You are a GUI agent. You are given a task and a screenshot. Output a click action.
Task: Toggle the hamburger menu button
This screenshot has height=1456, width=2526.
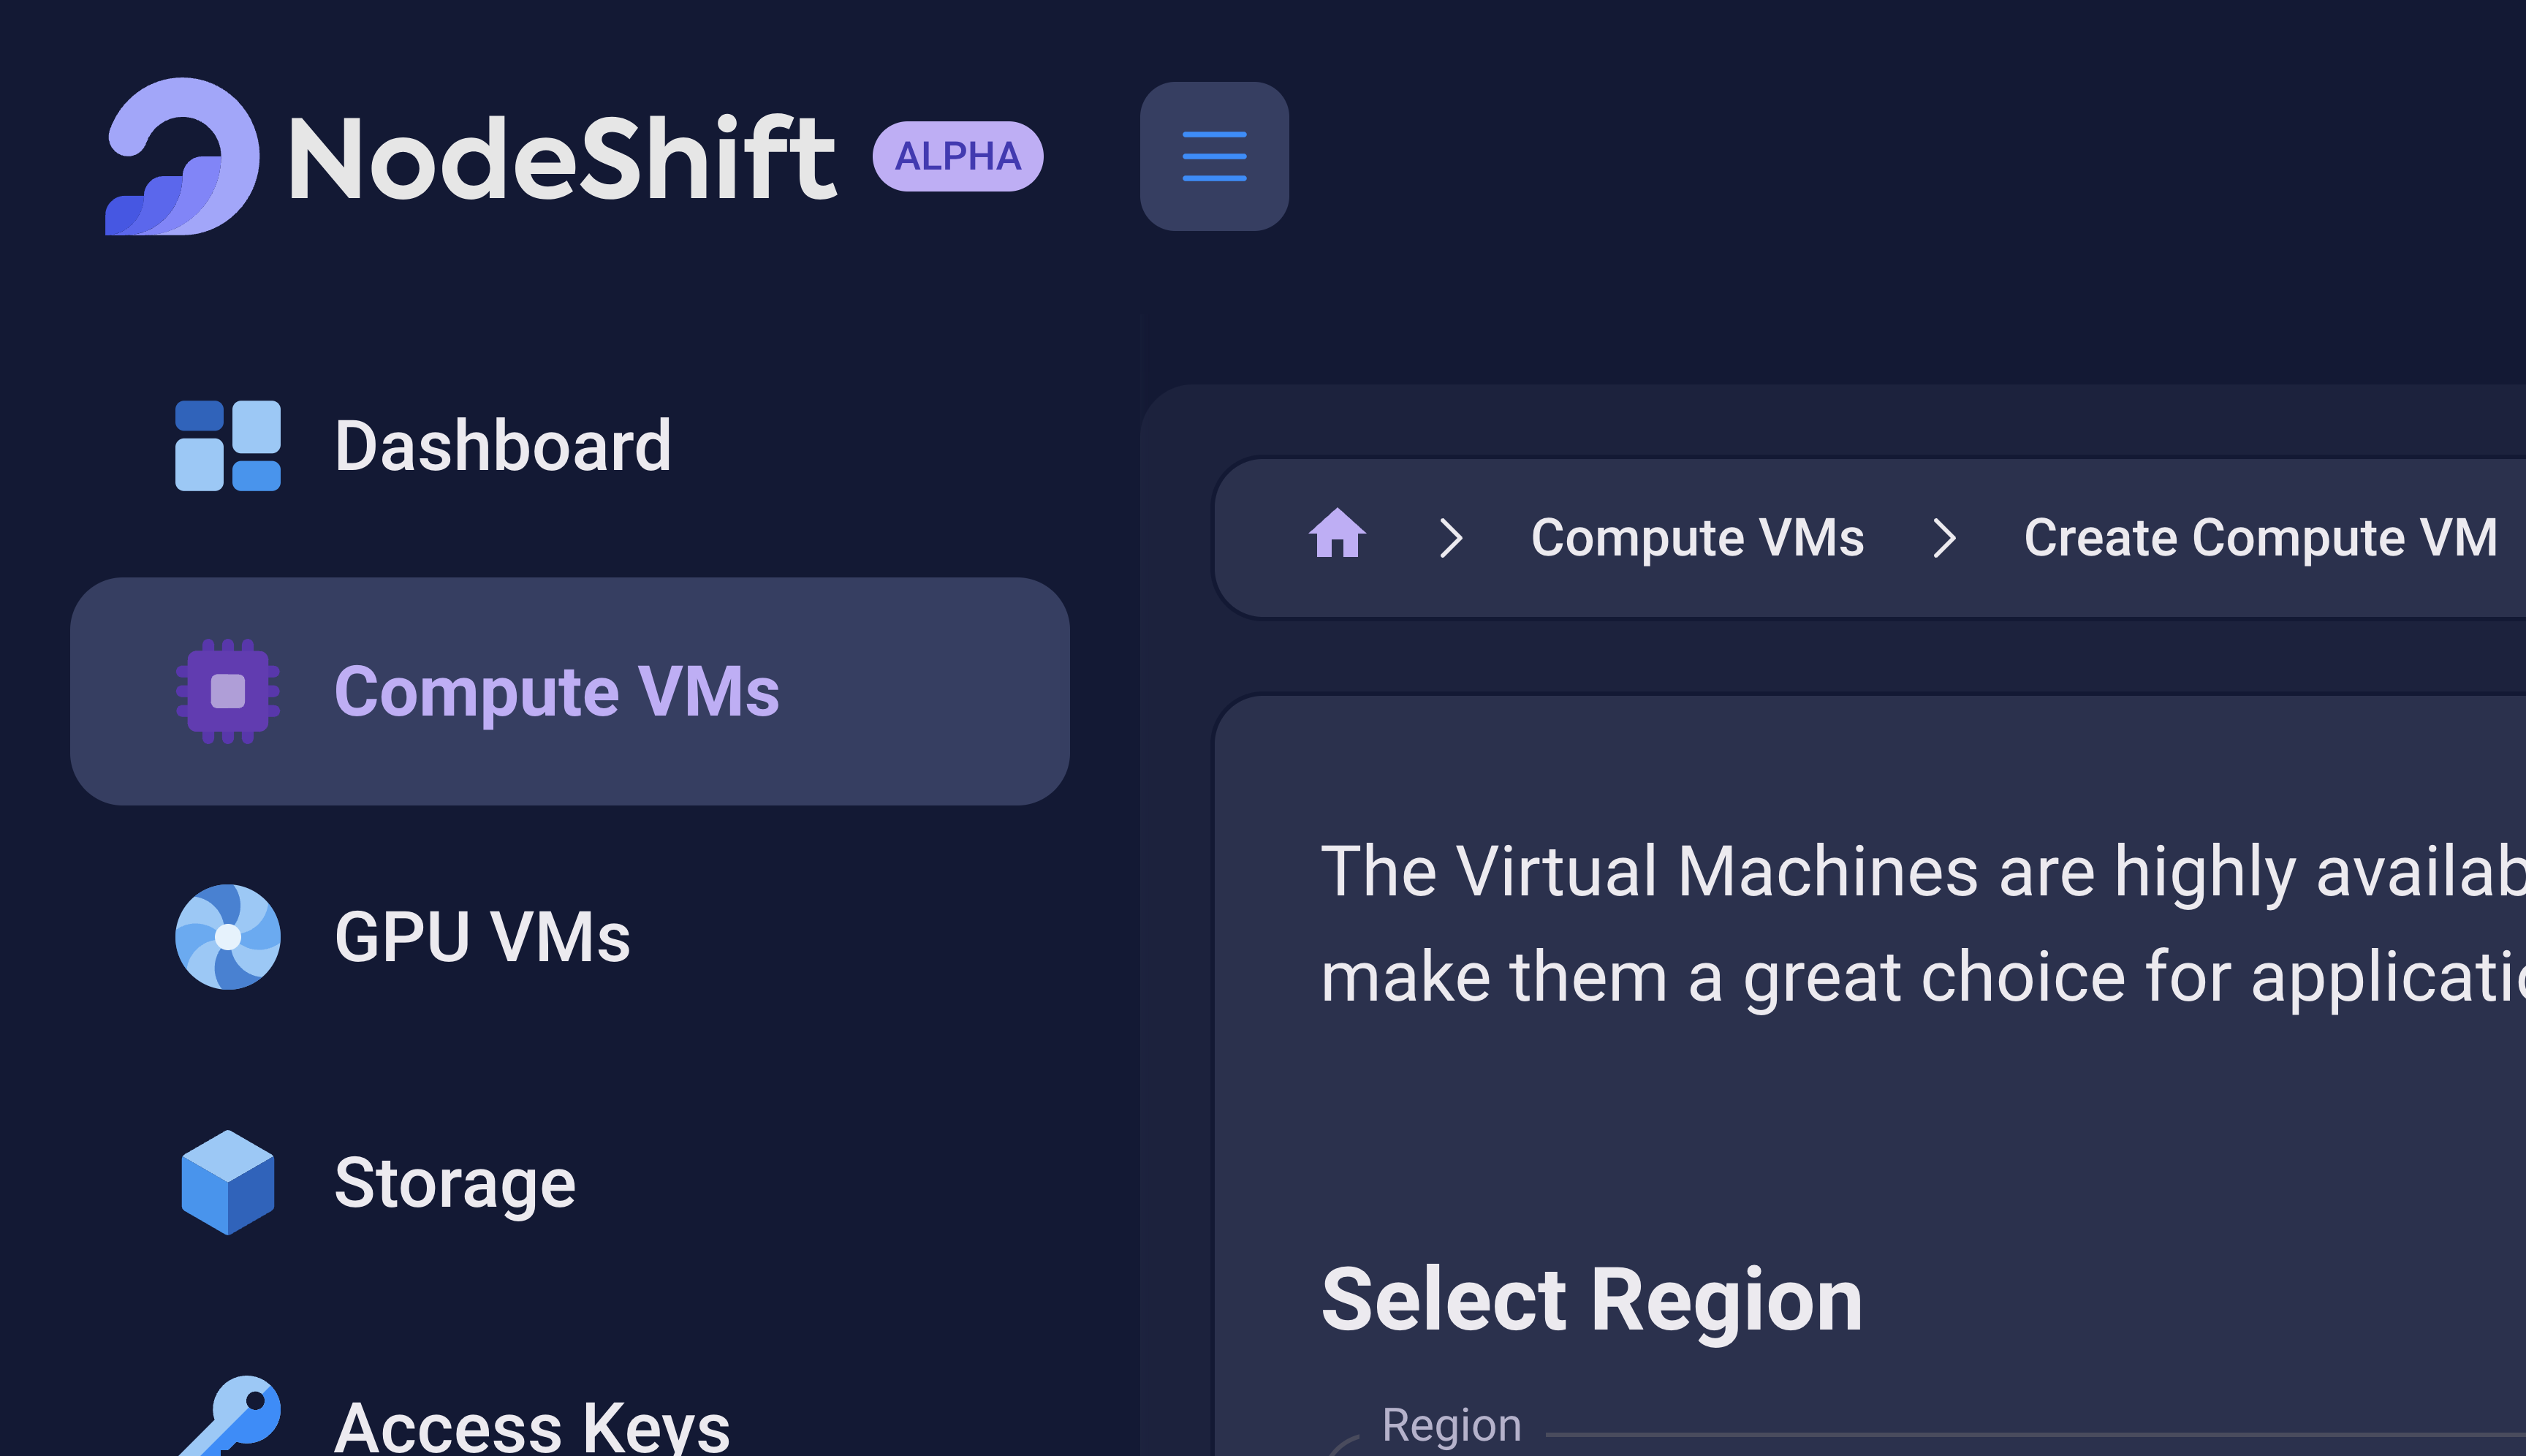(1214, 157)
